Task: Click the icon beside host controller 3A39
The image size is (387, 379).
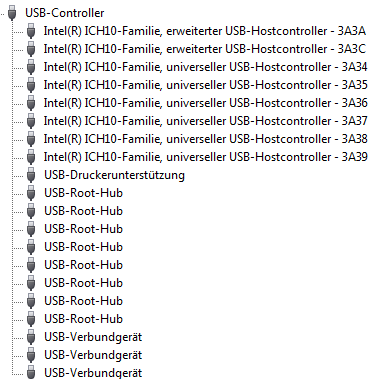Action: (x=31, y=157)
